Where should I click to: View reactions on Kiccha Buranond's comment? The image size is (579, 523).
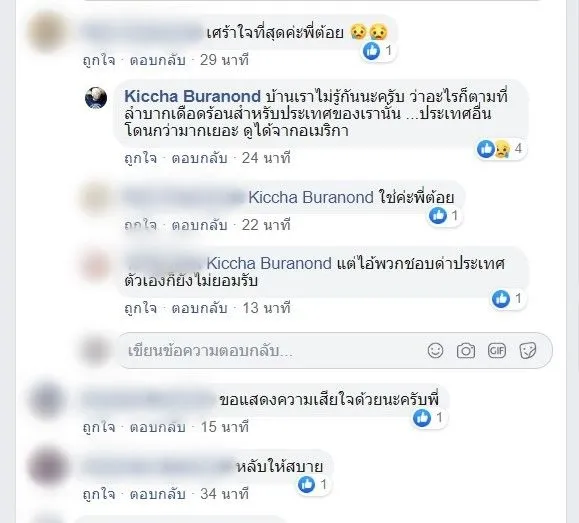click(x=501, y=148)
